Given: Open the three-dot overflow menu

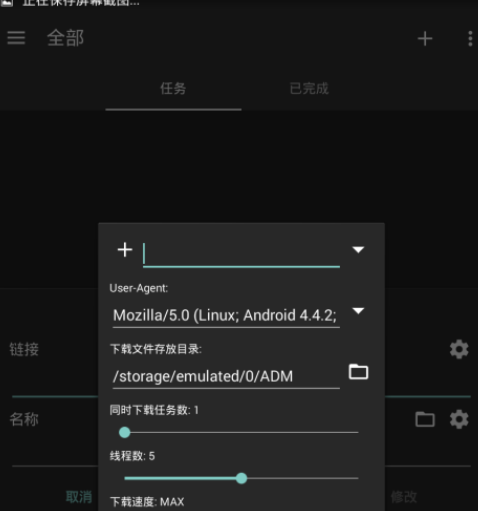Looking at the screenshot, I should pos(470,39).
